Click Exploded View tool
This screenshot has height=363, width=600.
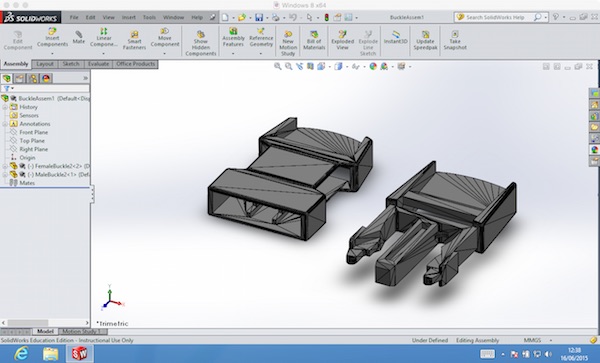coord(342,40)
